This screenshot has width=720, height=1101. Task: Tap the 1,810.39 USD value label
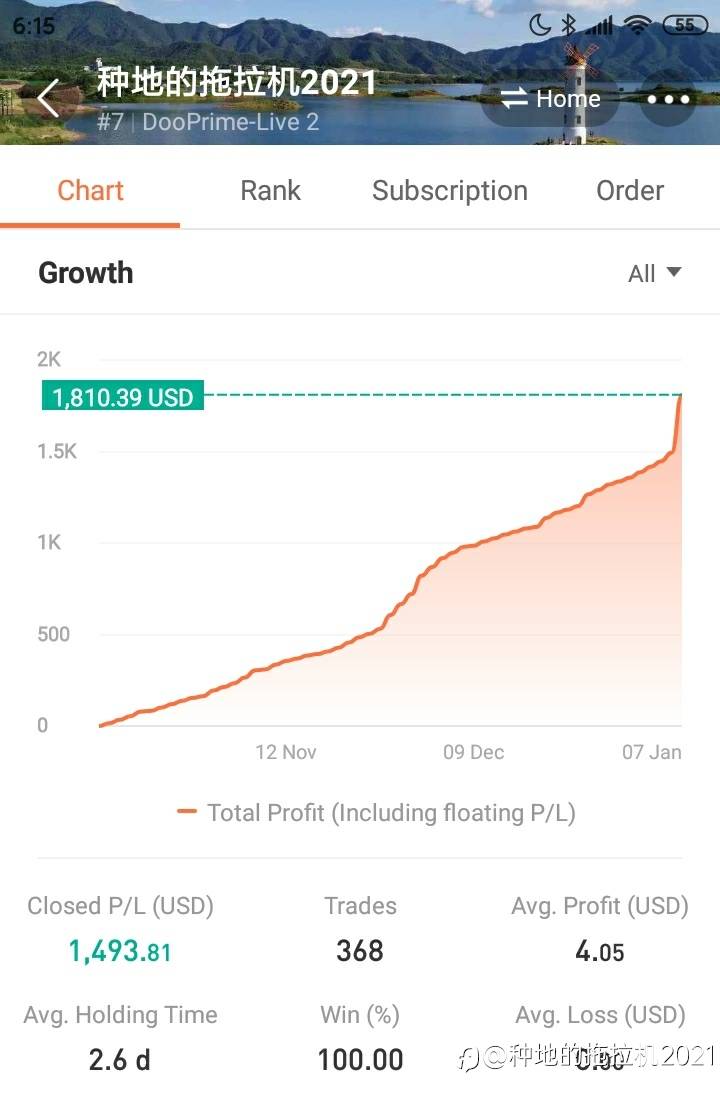123,396
